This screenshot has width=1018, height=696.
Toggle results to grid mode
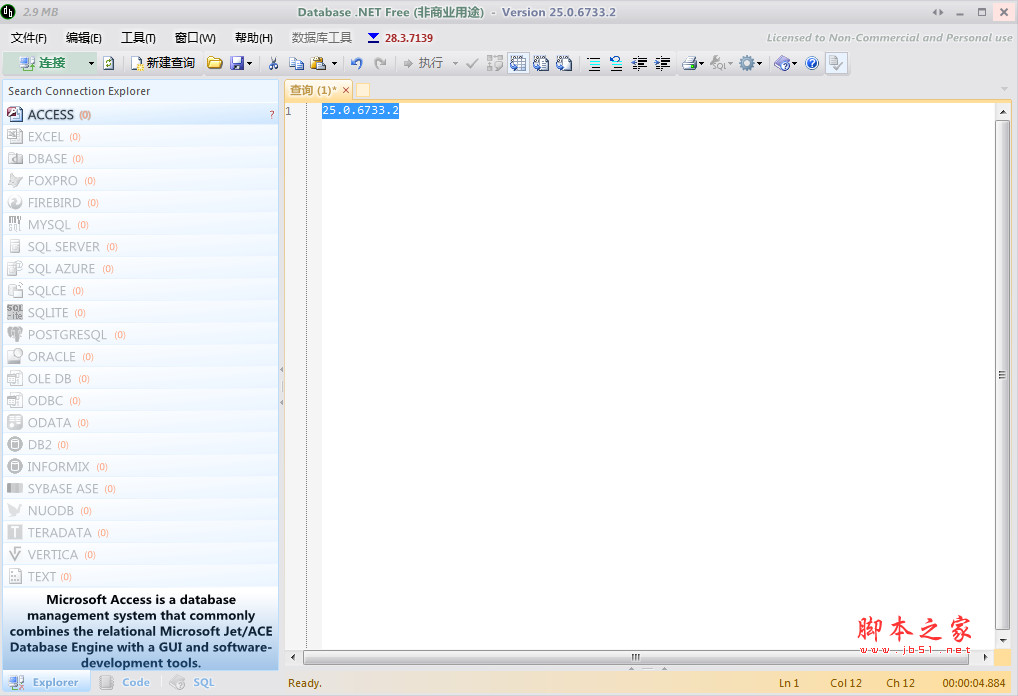tap(518, 63)
